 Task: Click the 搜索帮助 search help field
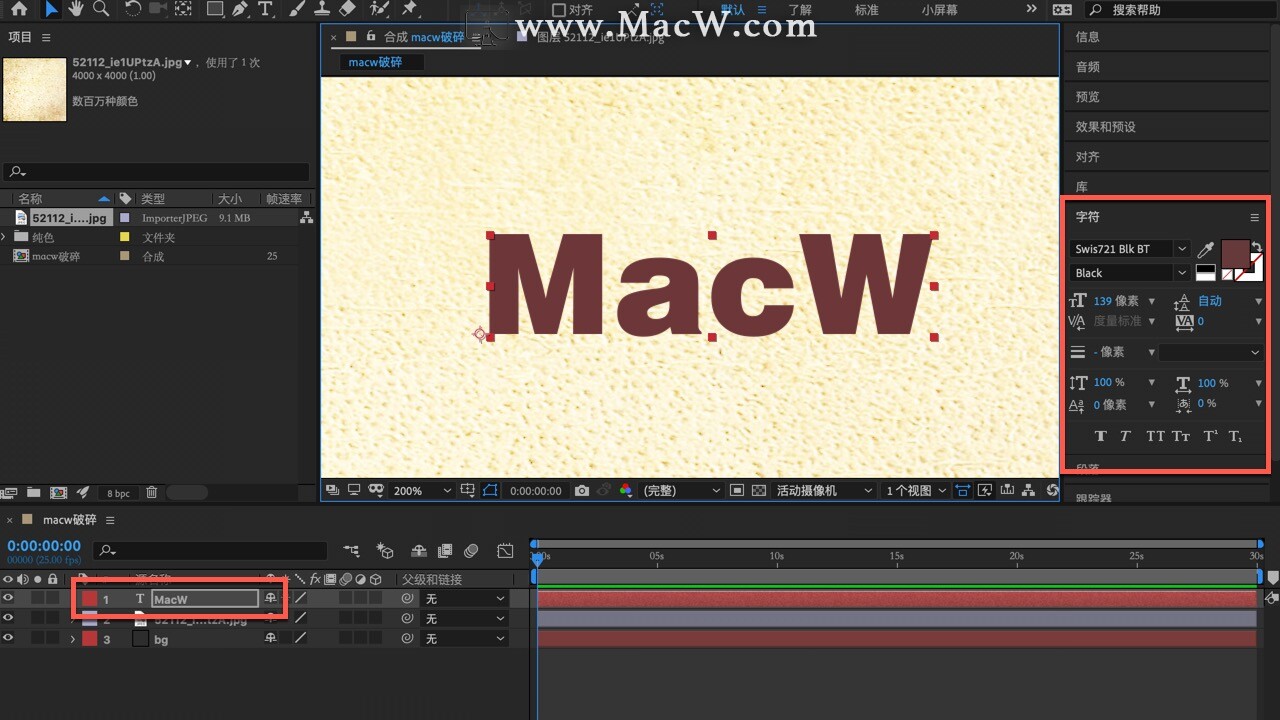1178,10
